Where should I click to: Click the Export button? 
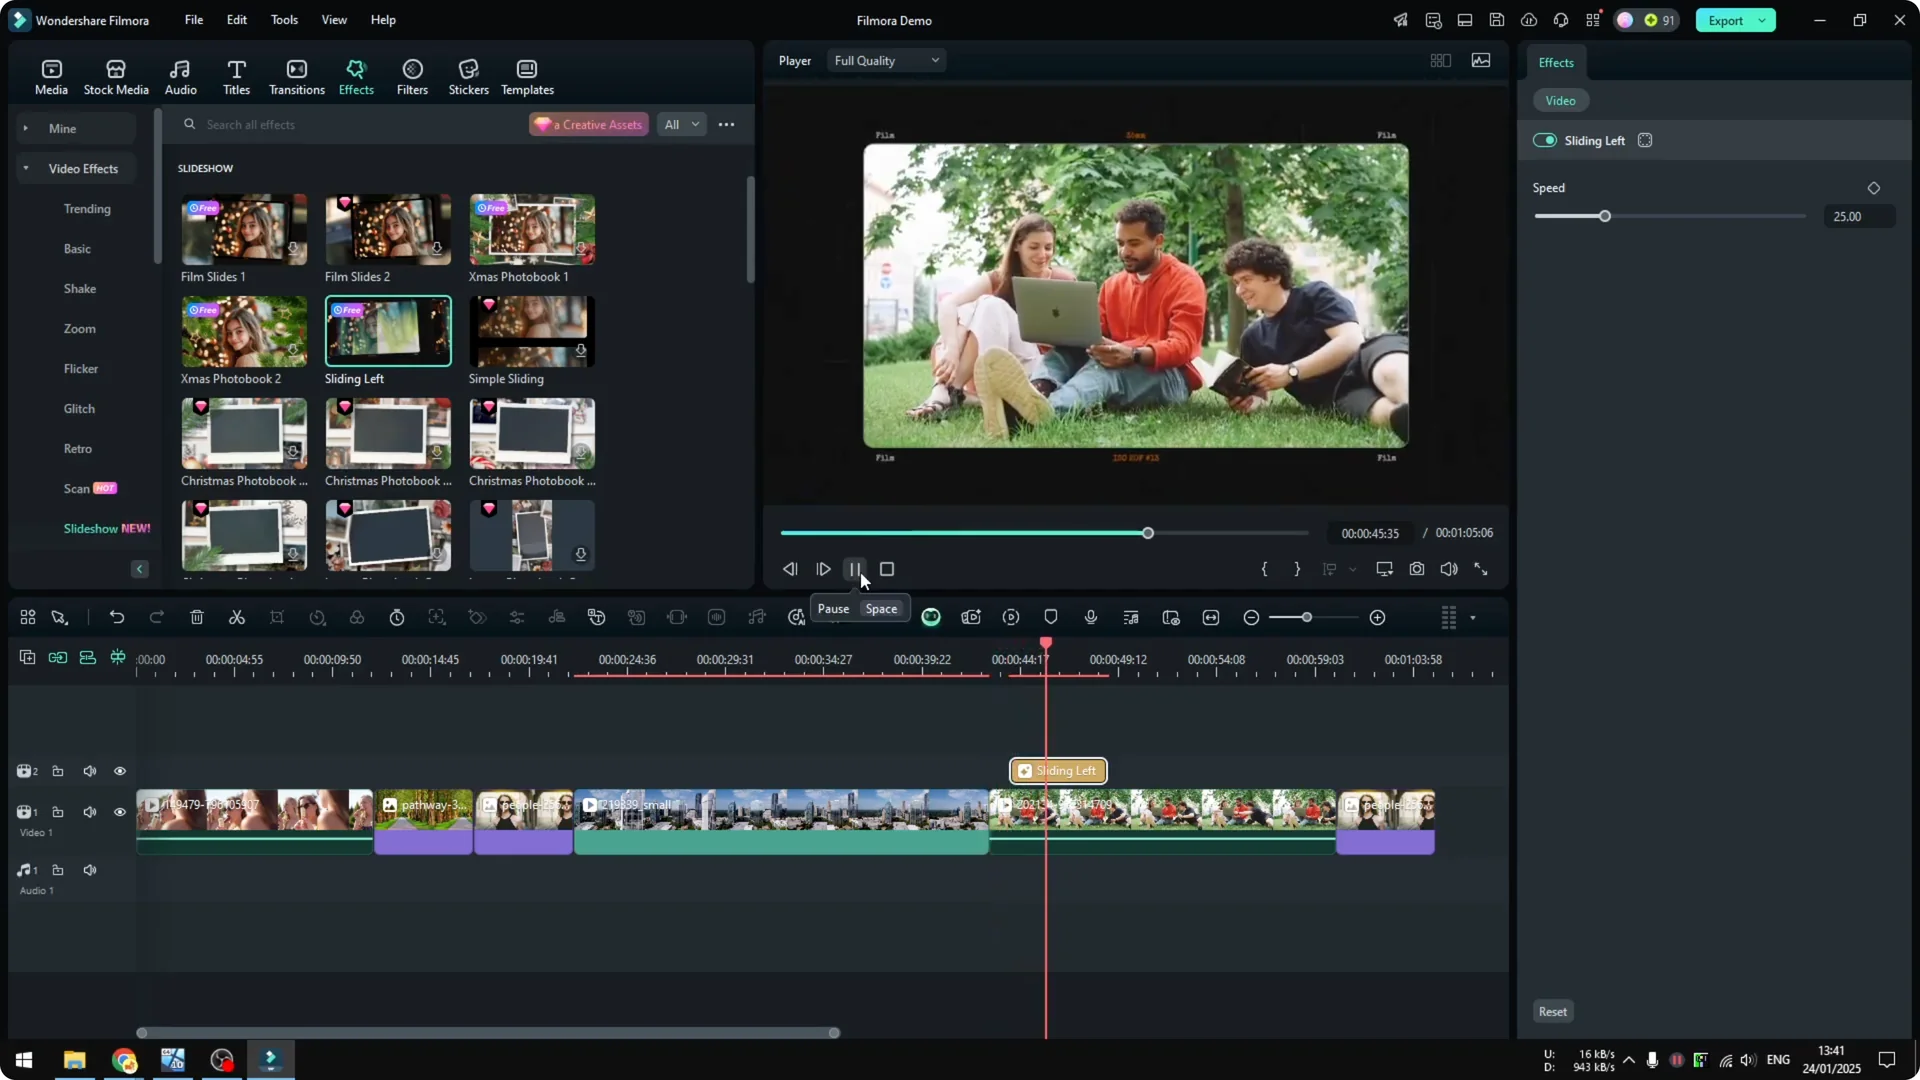1726,21
